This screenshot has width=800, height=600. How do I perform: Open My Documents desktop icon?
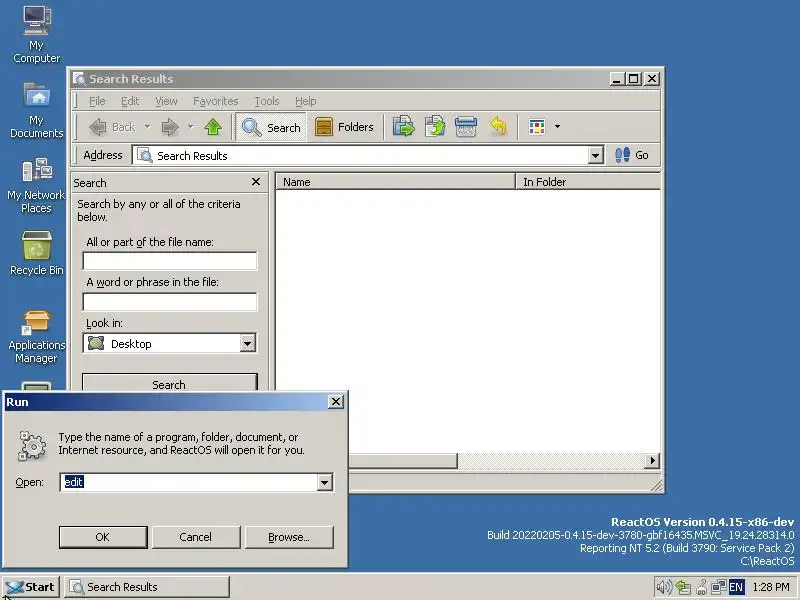click(36, 110)
